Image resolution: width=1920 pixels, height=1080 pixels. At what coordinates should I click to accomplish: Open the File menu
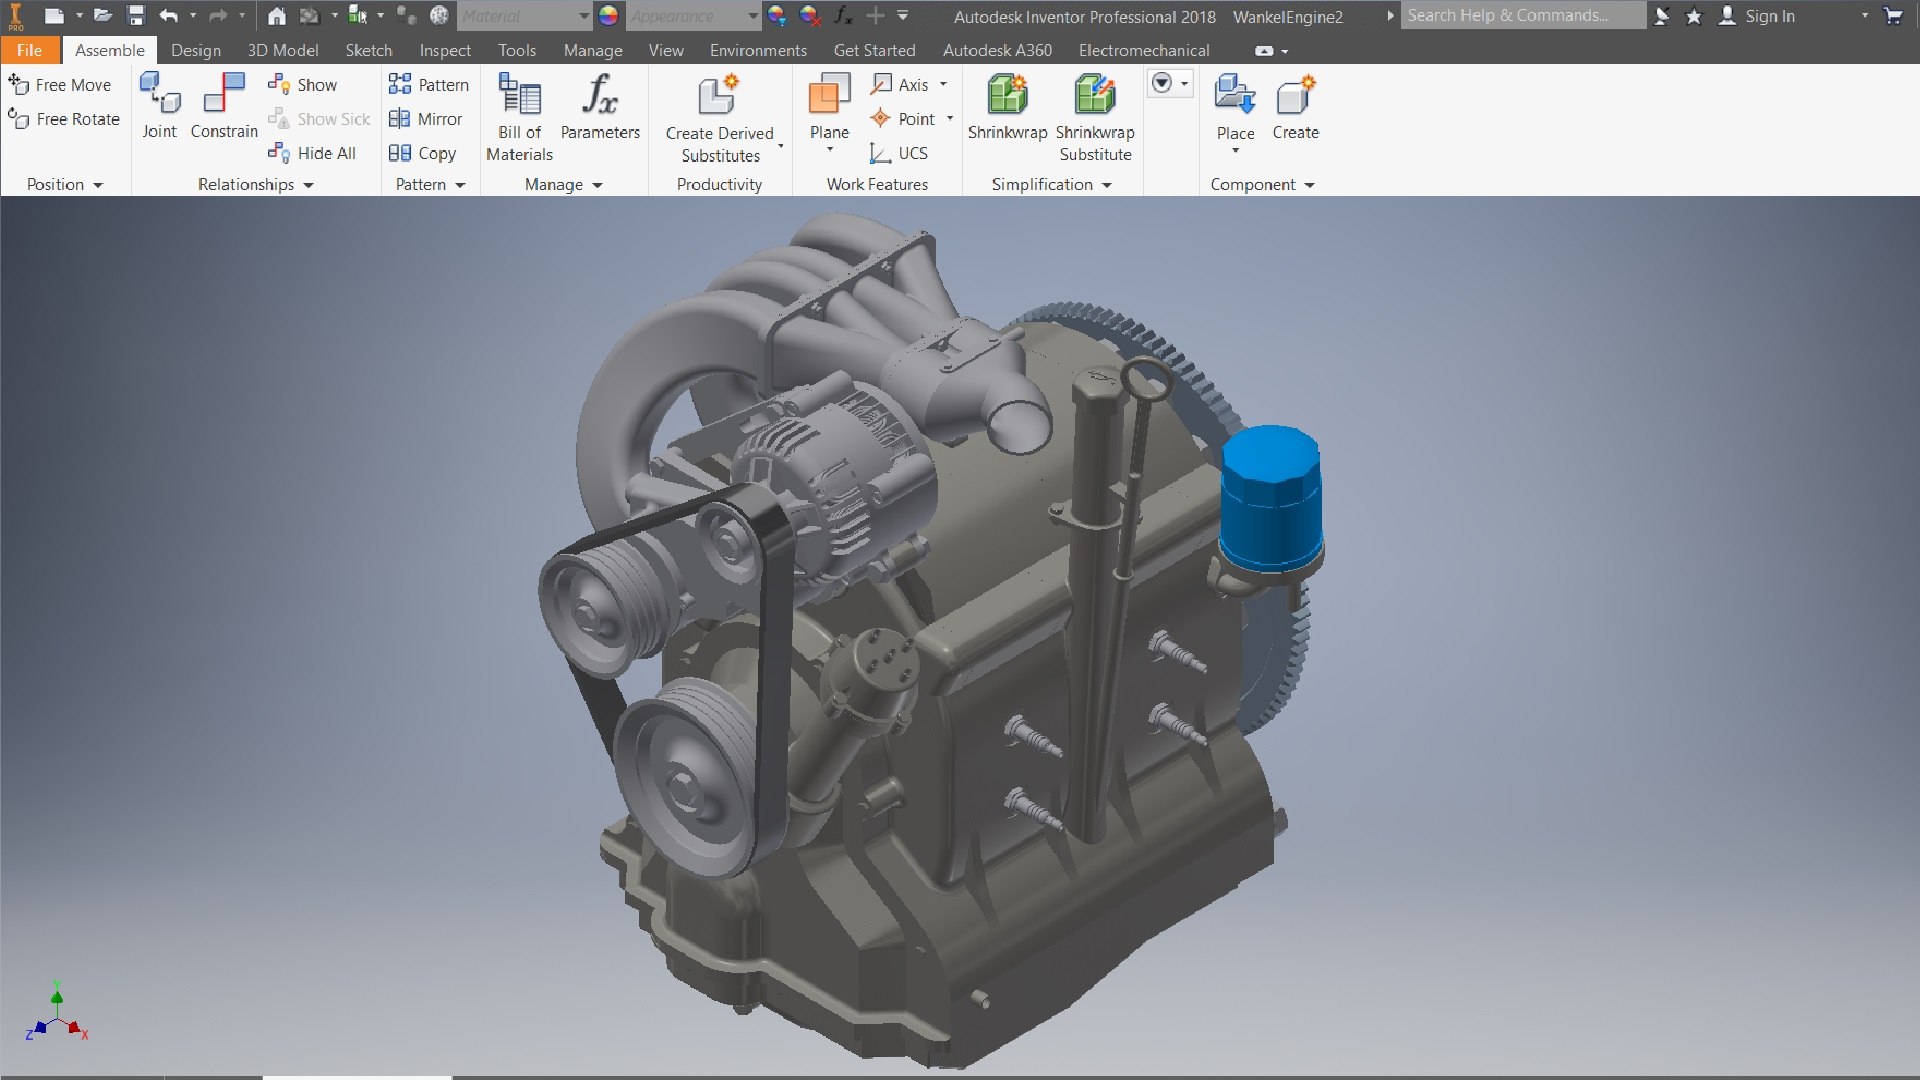(30, 50)
